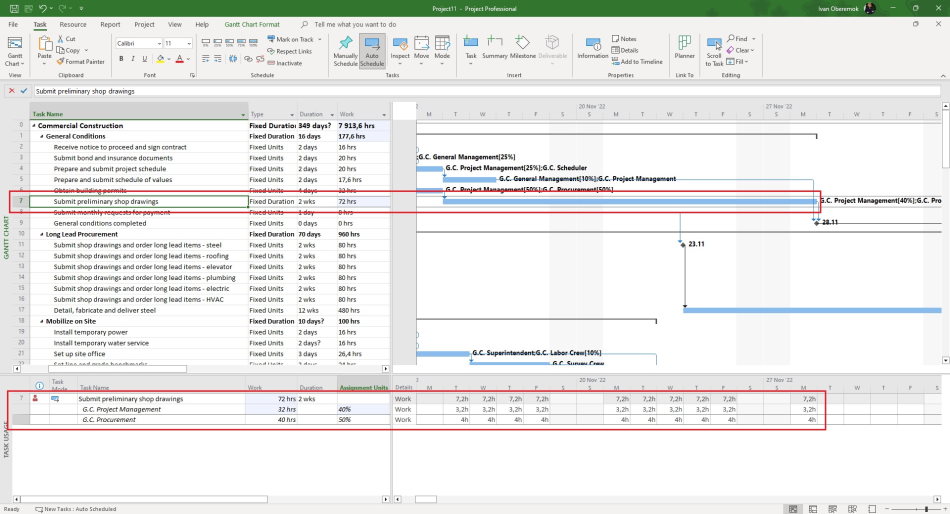Open the File menu
Image resolution: width=950 pixels, height=514 pixels.
(13, 24)
